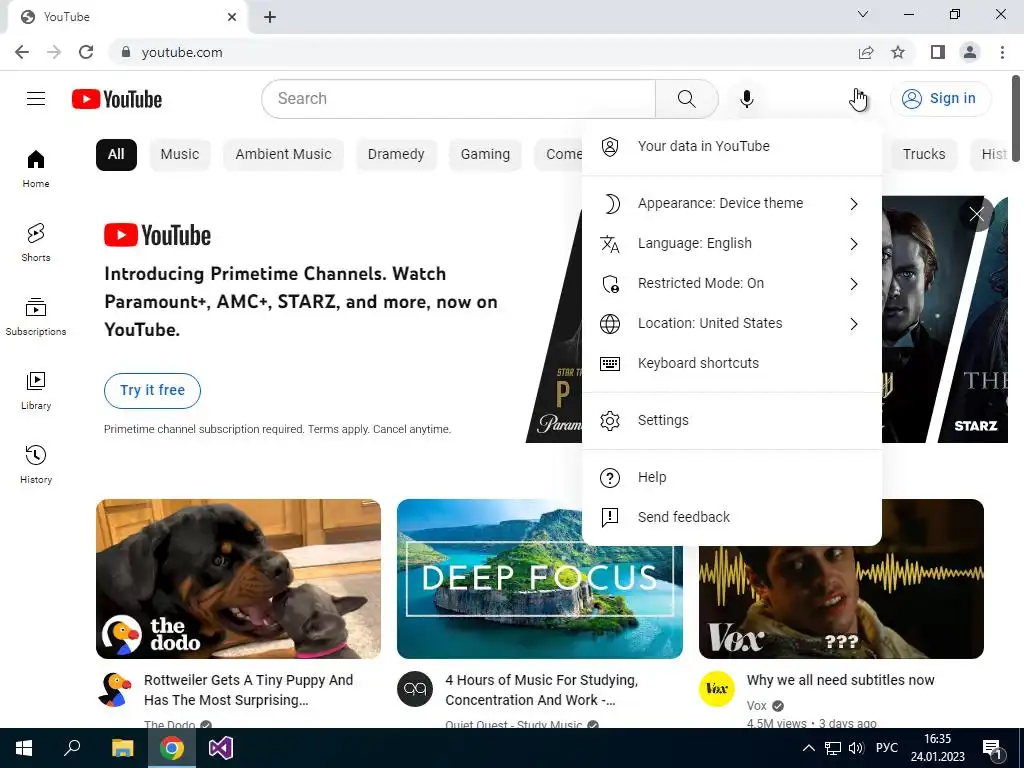Reload the page with refresh icon

[86, 52]
